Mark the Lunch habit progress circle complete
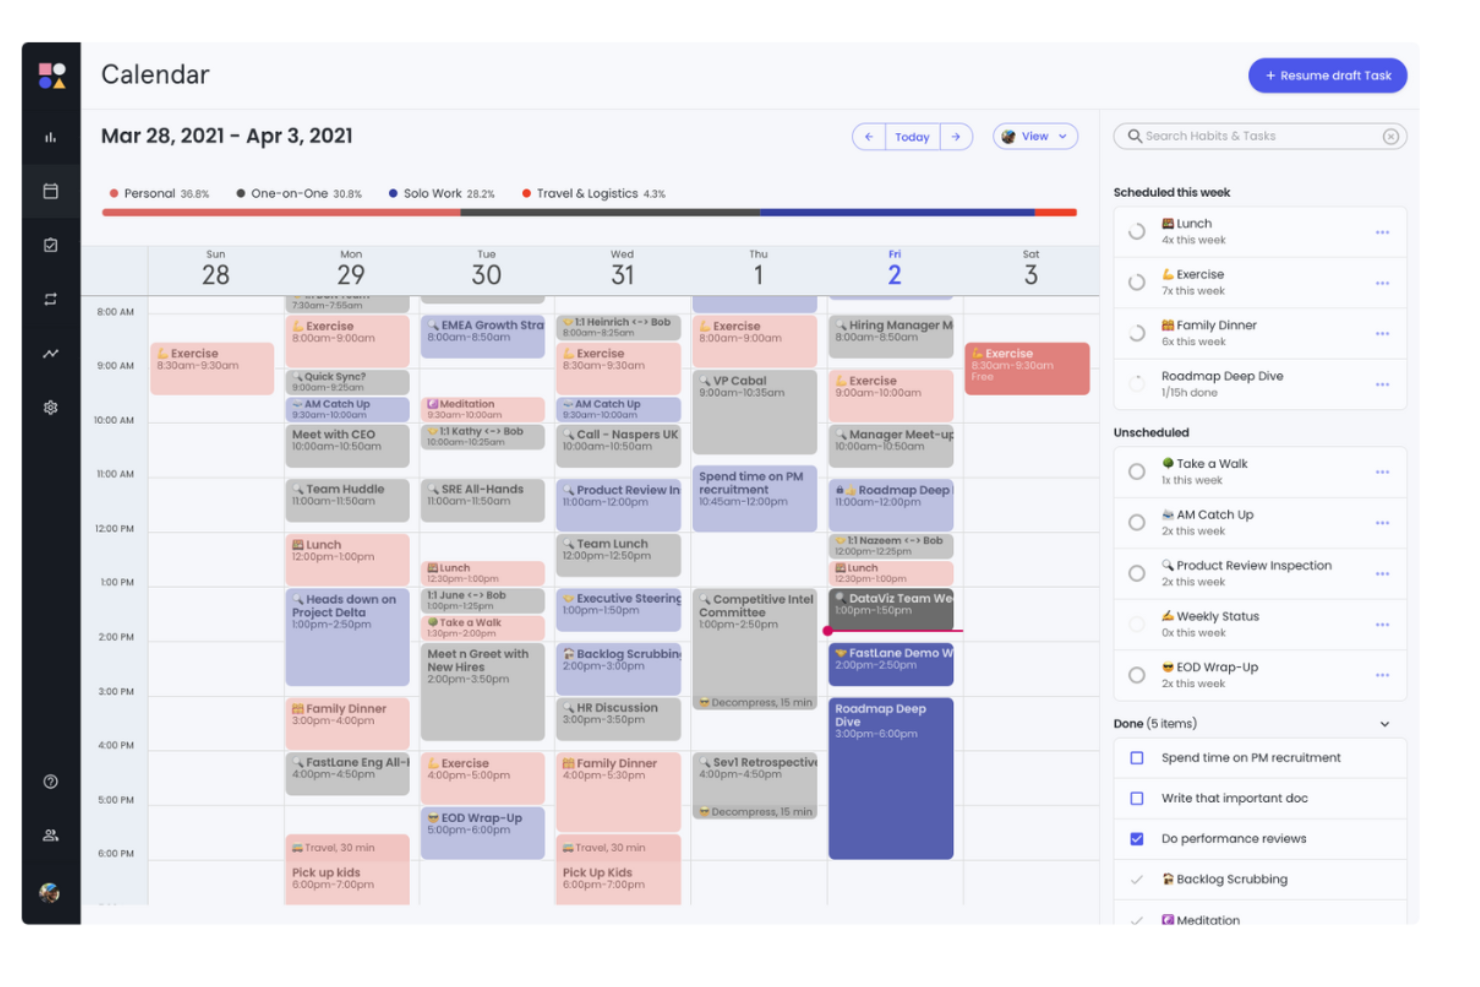Image resolution: width=1480 pixels, height=987 pixels. pos(1136,231)
